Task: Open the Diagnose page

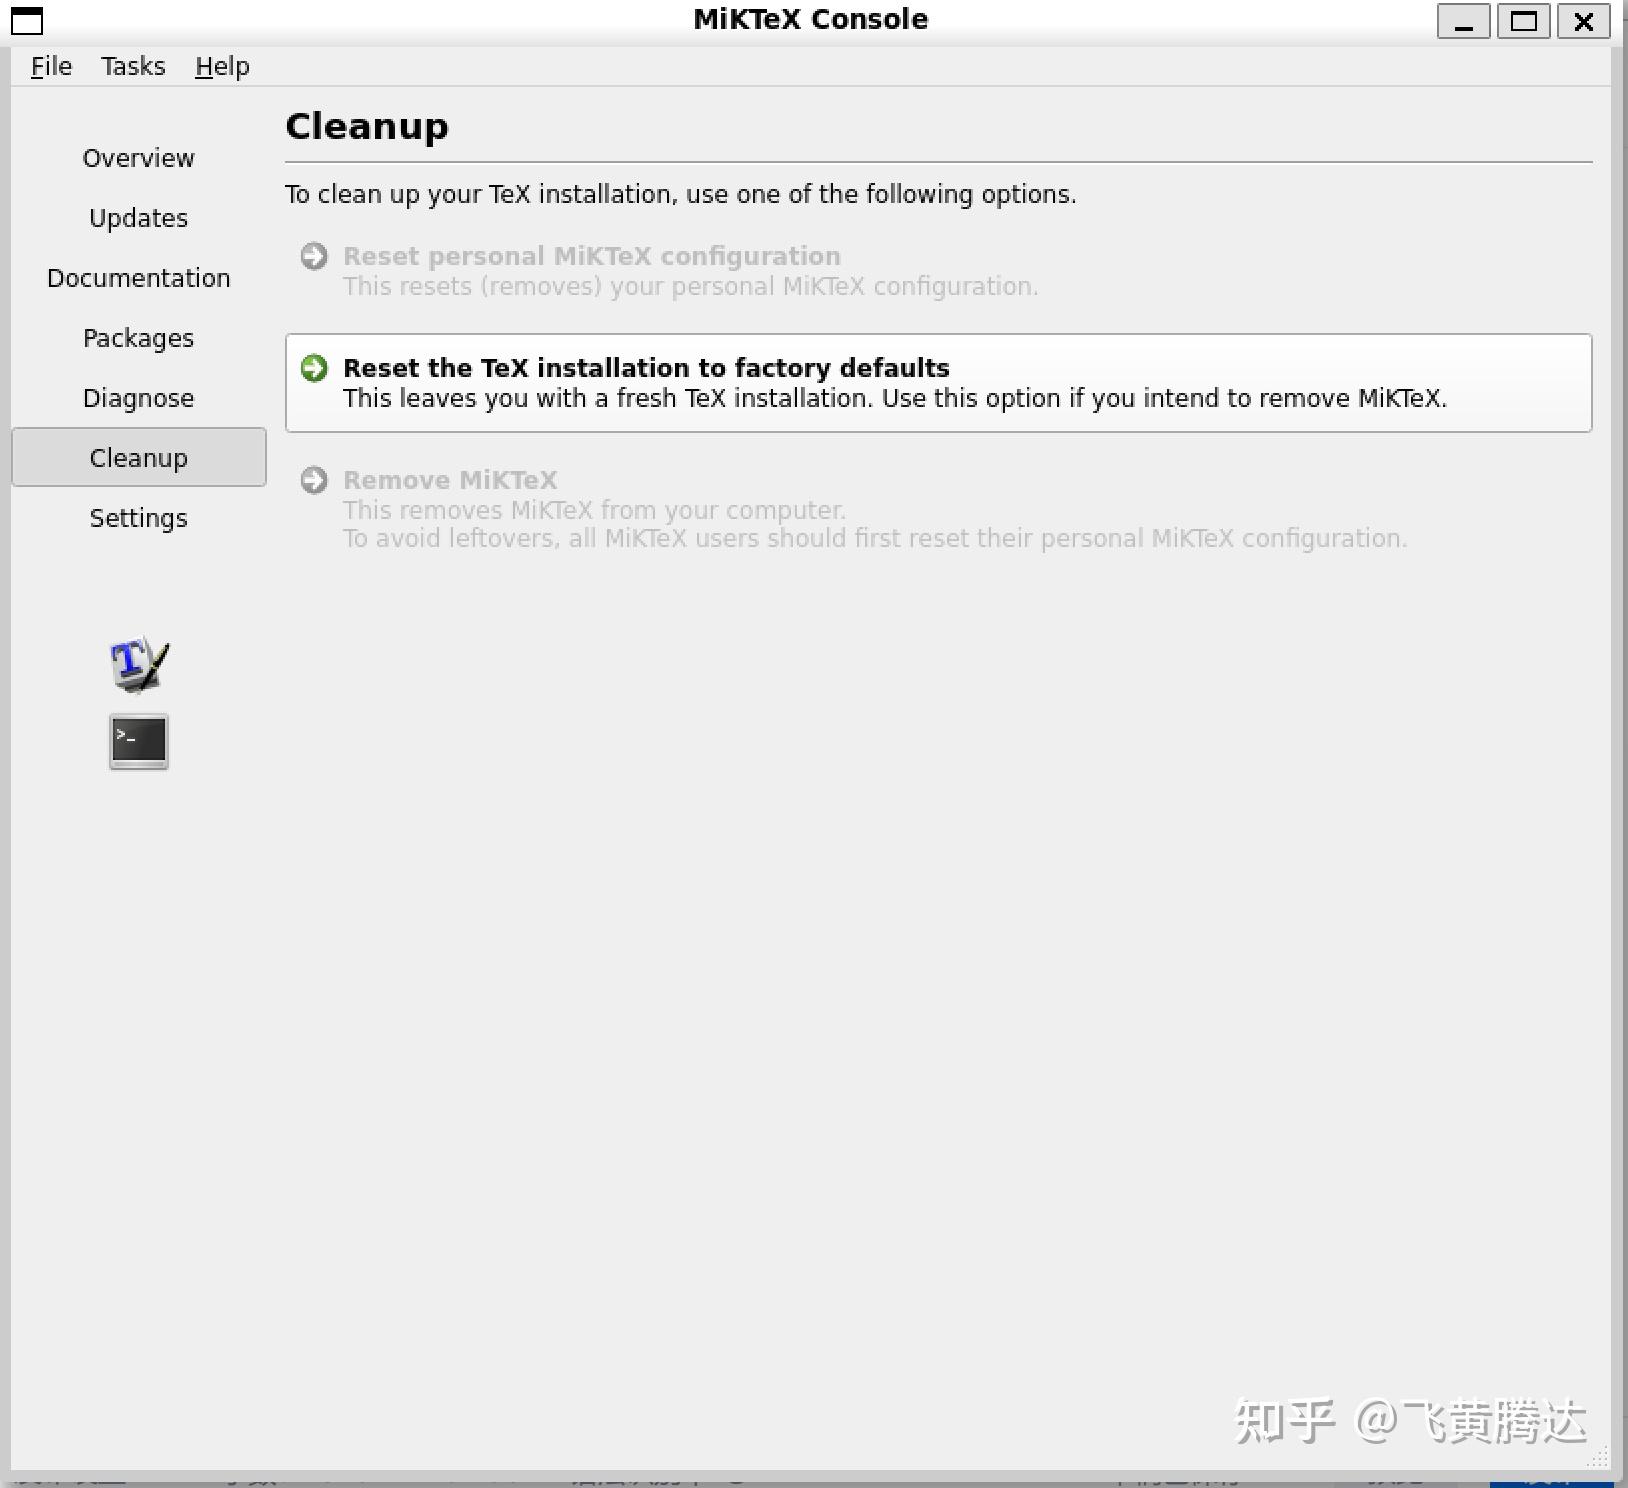Action: click(x=139, y=398)
